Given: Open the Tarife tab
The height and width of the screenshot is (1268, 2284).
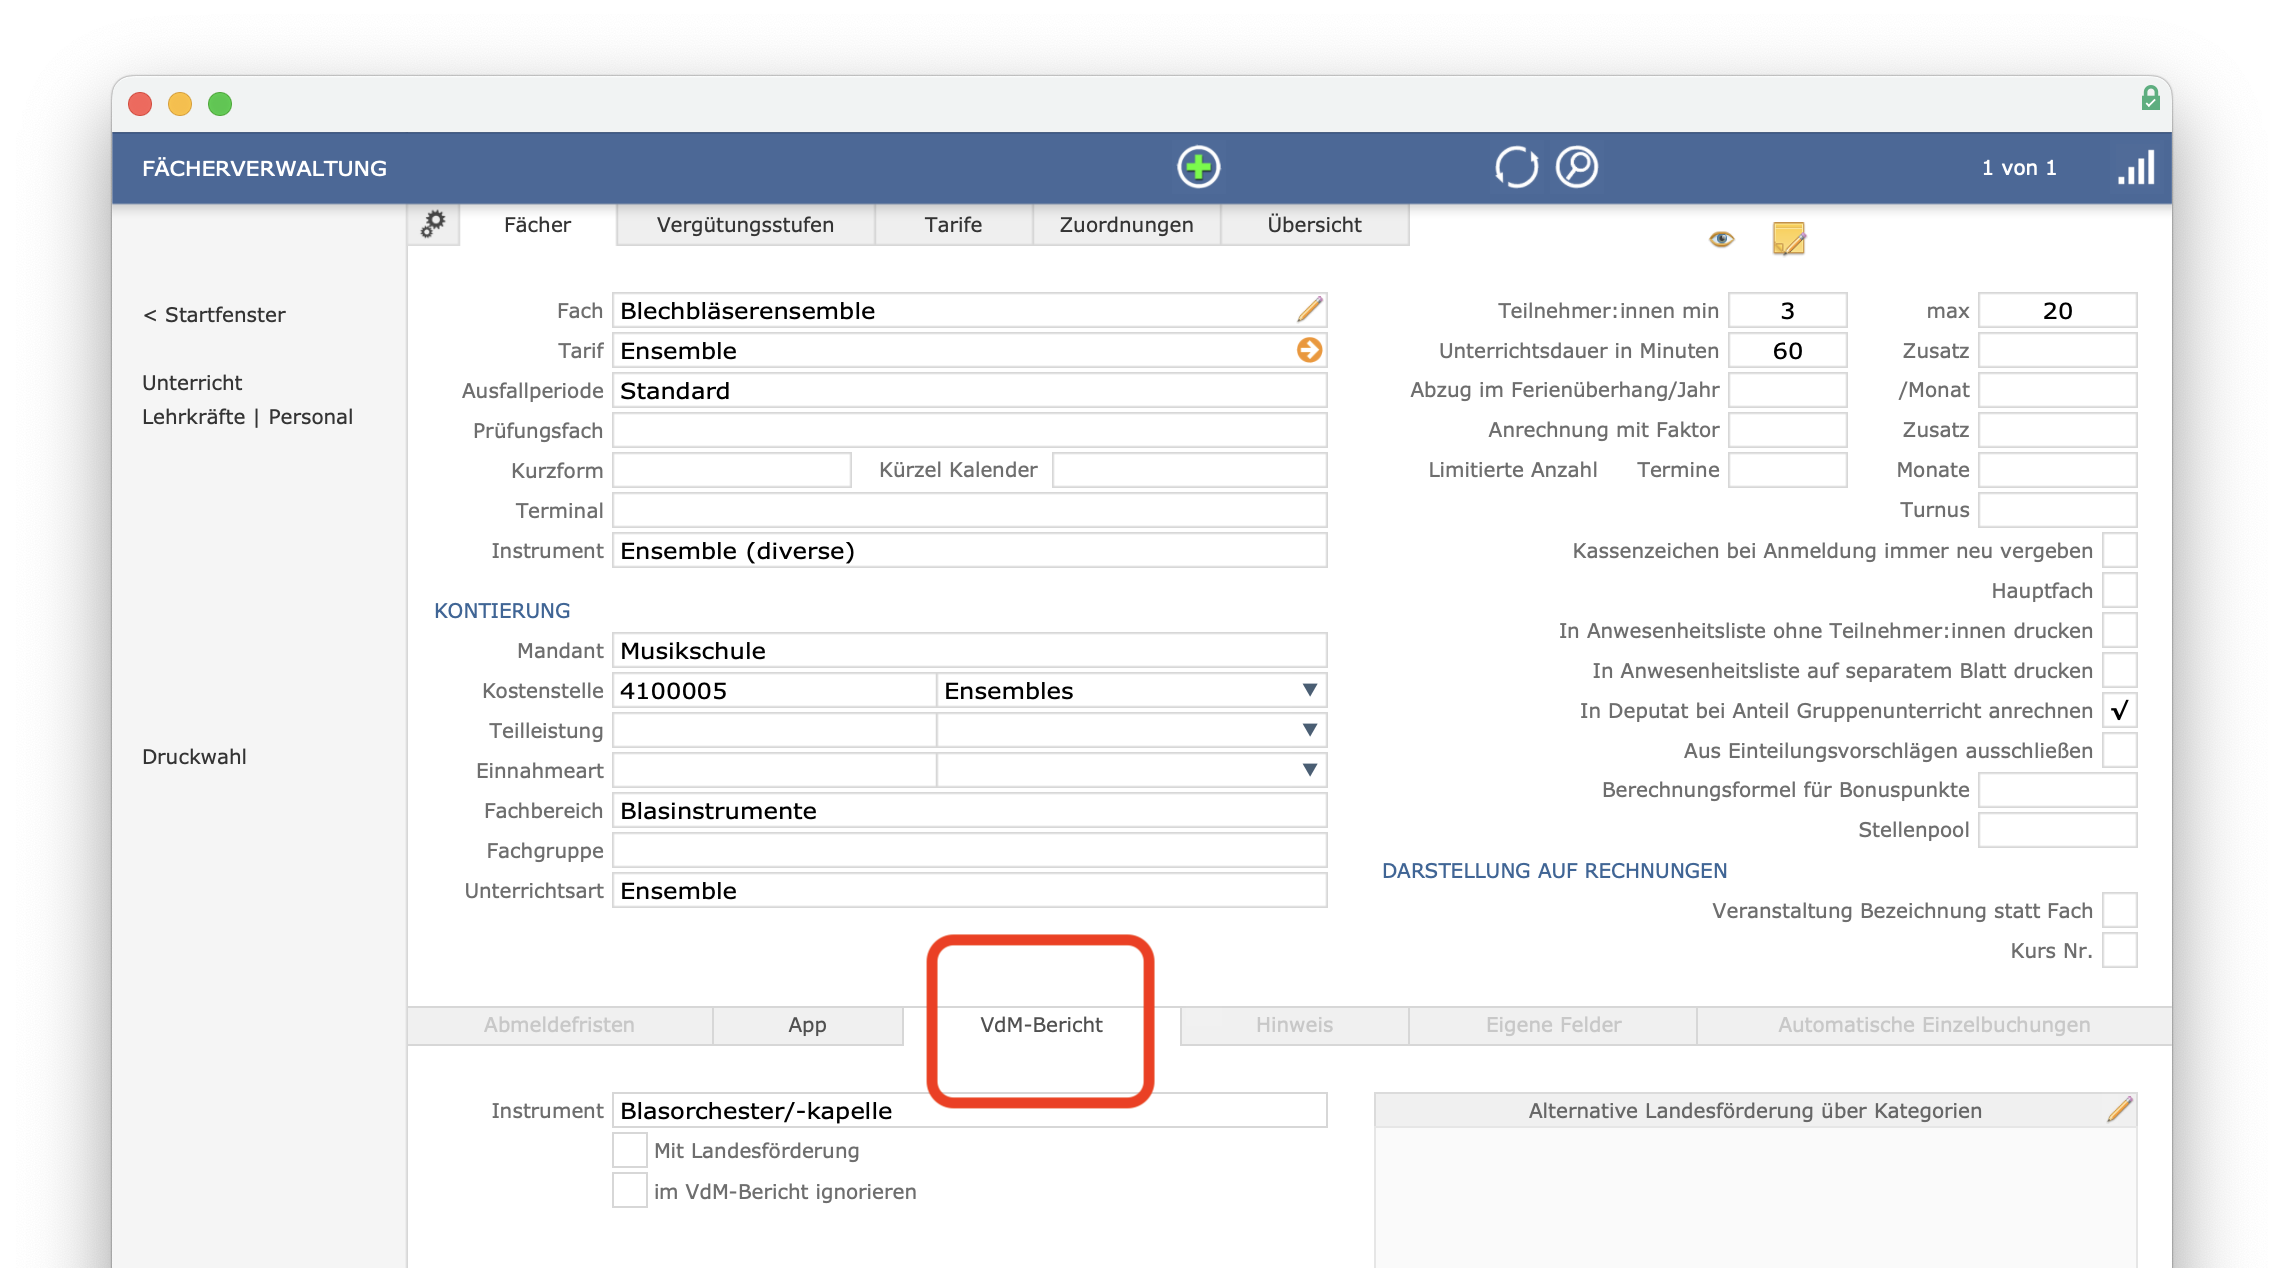Looking at the screenshot, I should pos(953,224).
